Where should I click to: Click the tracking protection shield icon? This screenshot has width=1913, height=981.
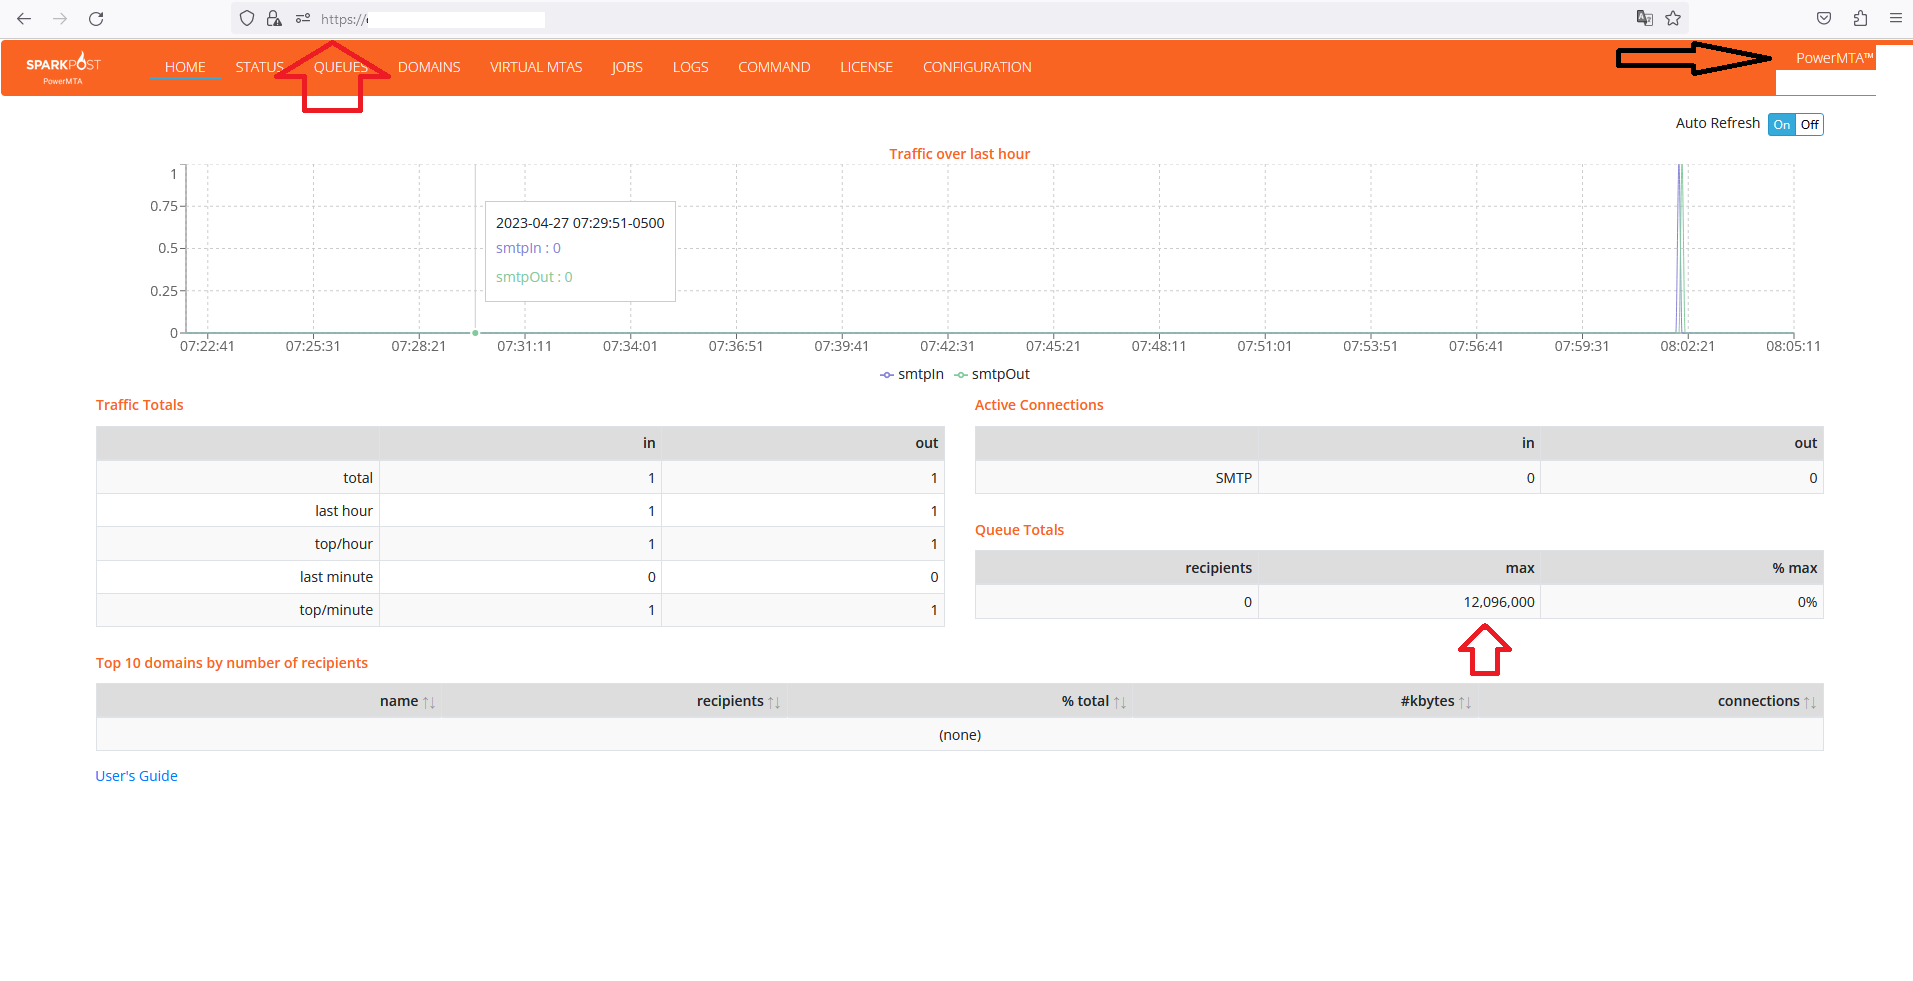(247, 19)
